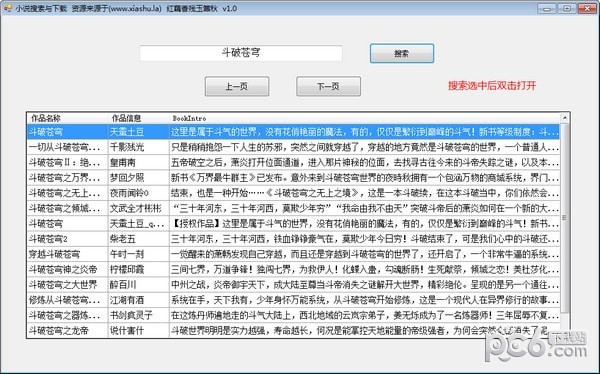Select row 斗破苍穹之无上...
Image resolution: width=600 pixels, height=374 pixels.
(x=293, y=193)
